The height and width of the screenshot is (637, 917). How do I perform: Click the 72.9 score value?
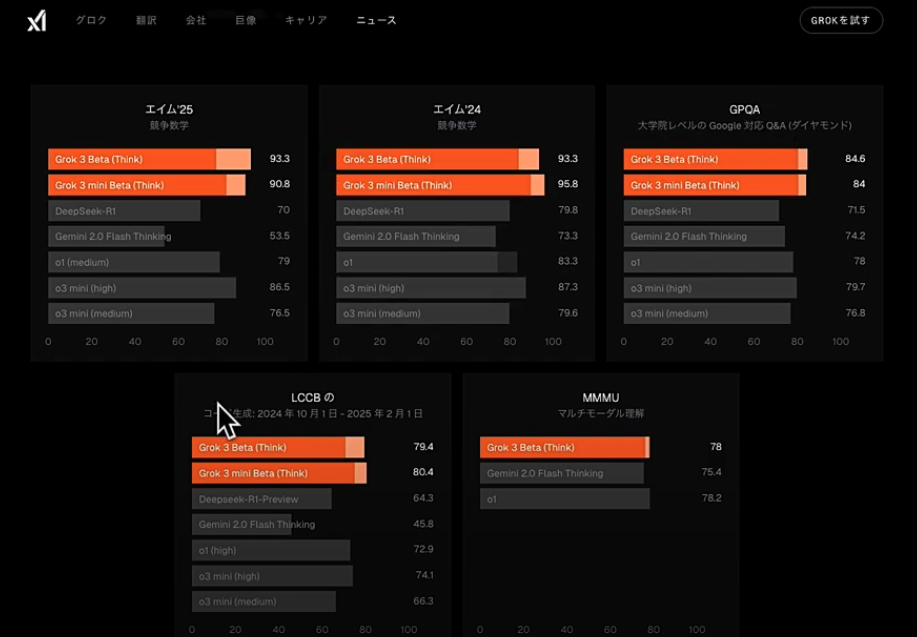(x=423, y=549)
